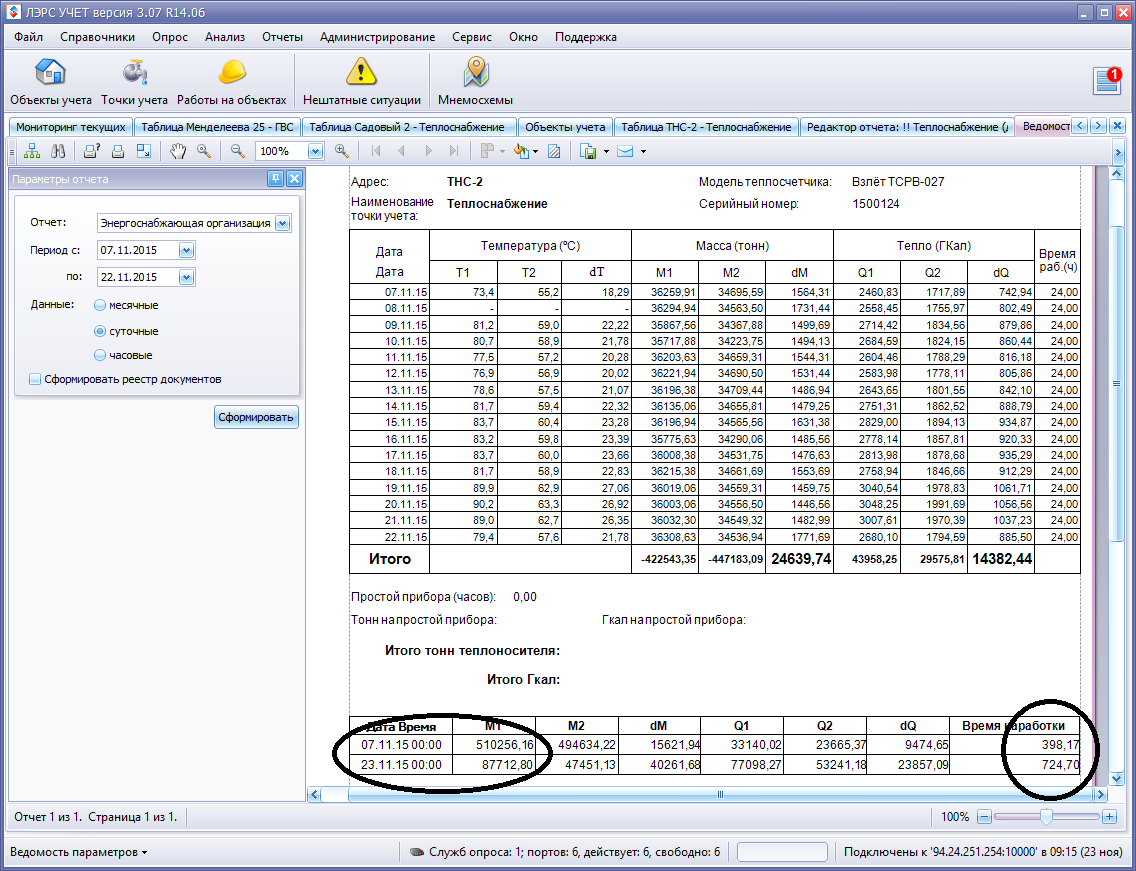The width and height of the screenshot is (1136, 871).
Task: Pin the Параметры отчета panel
Action: 275,179
